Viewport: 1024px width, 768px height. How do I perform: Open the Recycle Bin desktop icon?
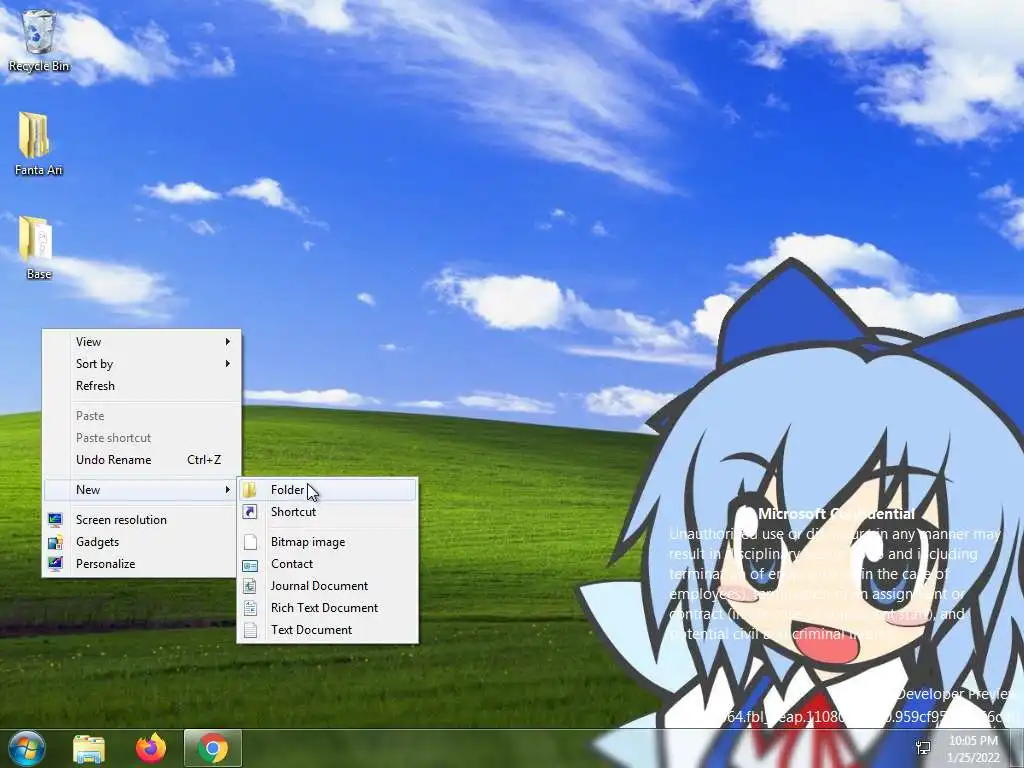[x=39, y=40]
